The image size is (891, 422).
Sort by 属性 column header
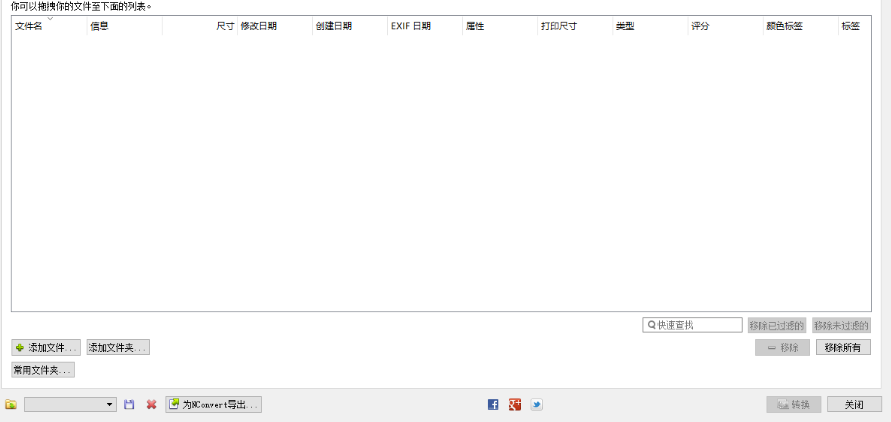point(500,26)
